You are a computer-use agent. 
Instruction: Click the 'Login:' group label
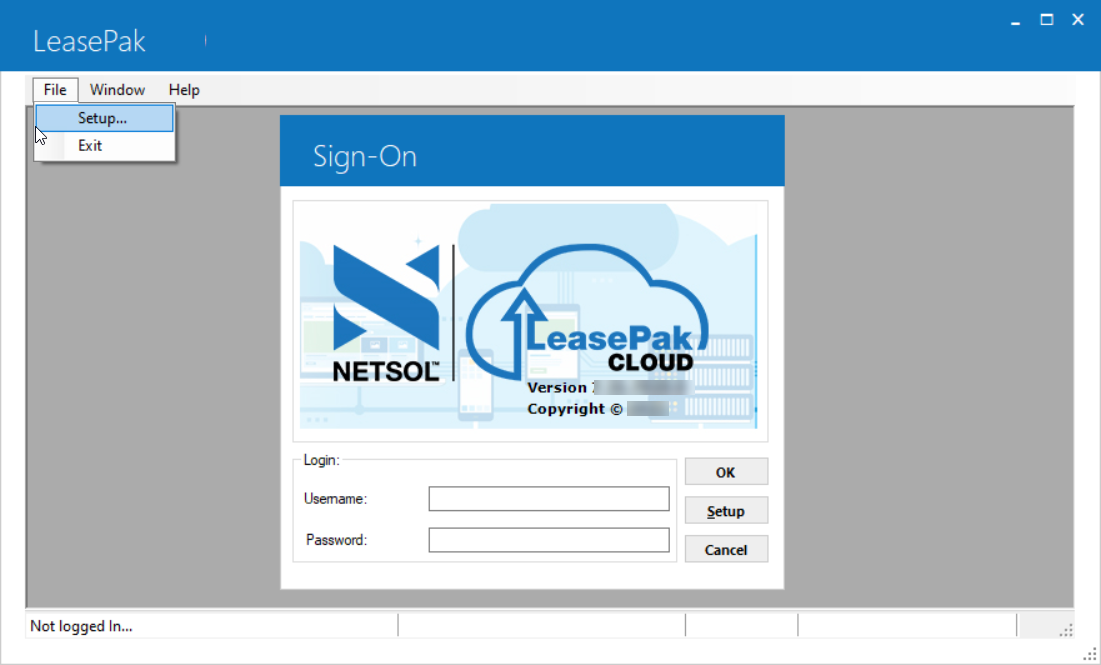(322, 460)
